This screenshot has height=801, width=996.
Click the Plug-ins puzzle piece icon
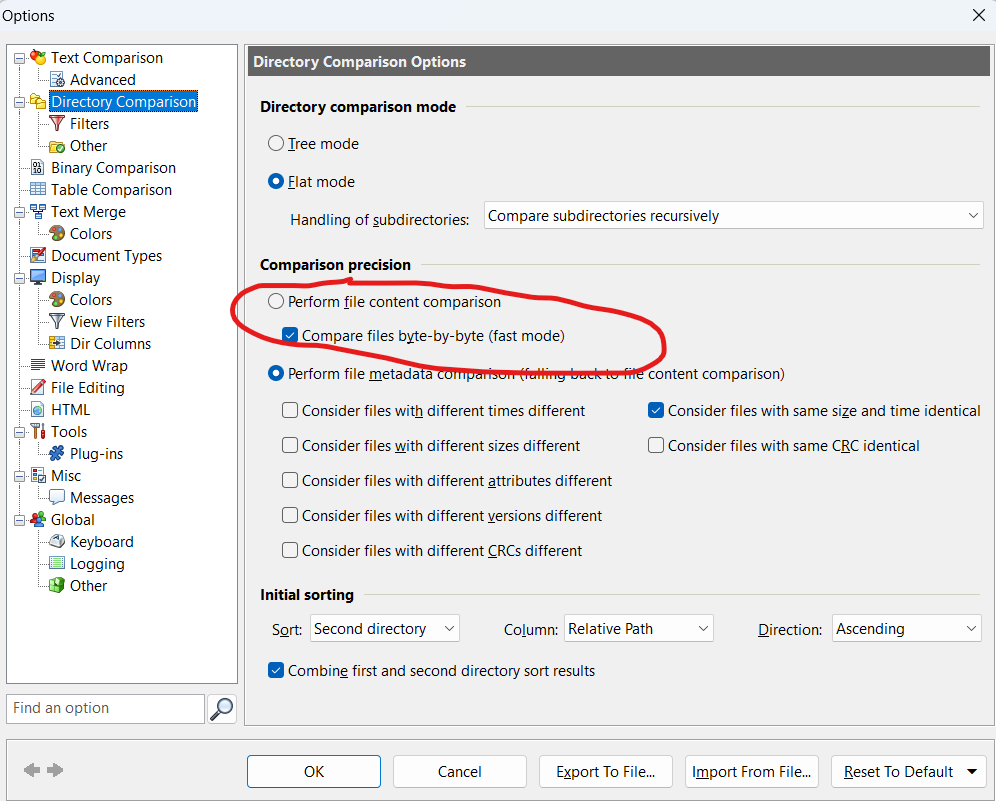[57, 453]
